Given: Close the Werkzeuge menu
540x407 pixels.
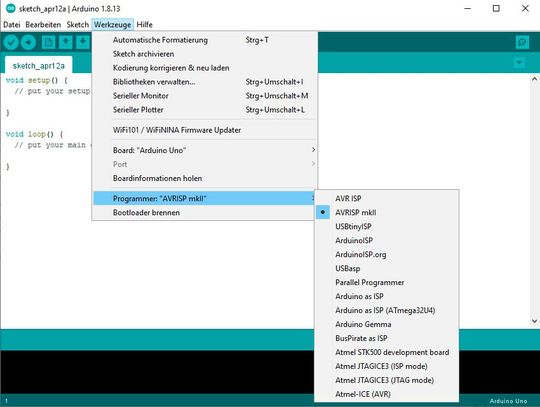Looking at the screenshot, I should (113, 25).
